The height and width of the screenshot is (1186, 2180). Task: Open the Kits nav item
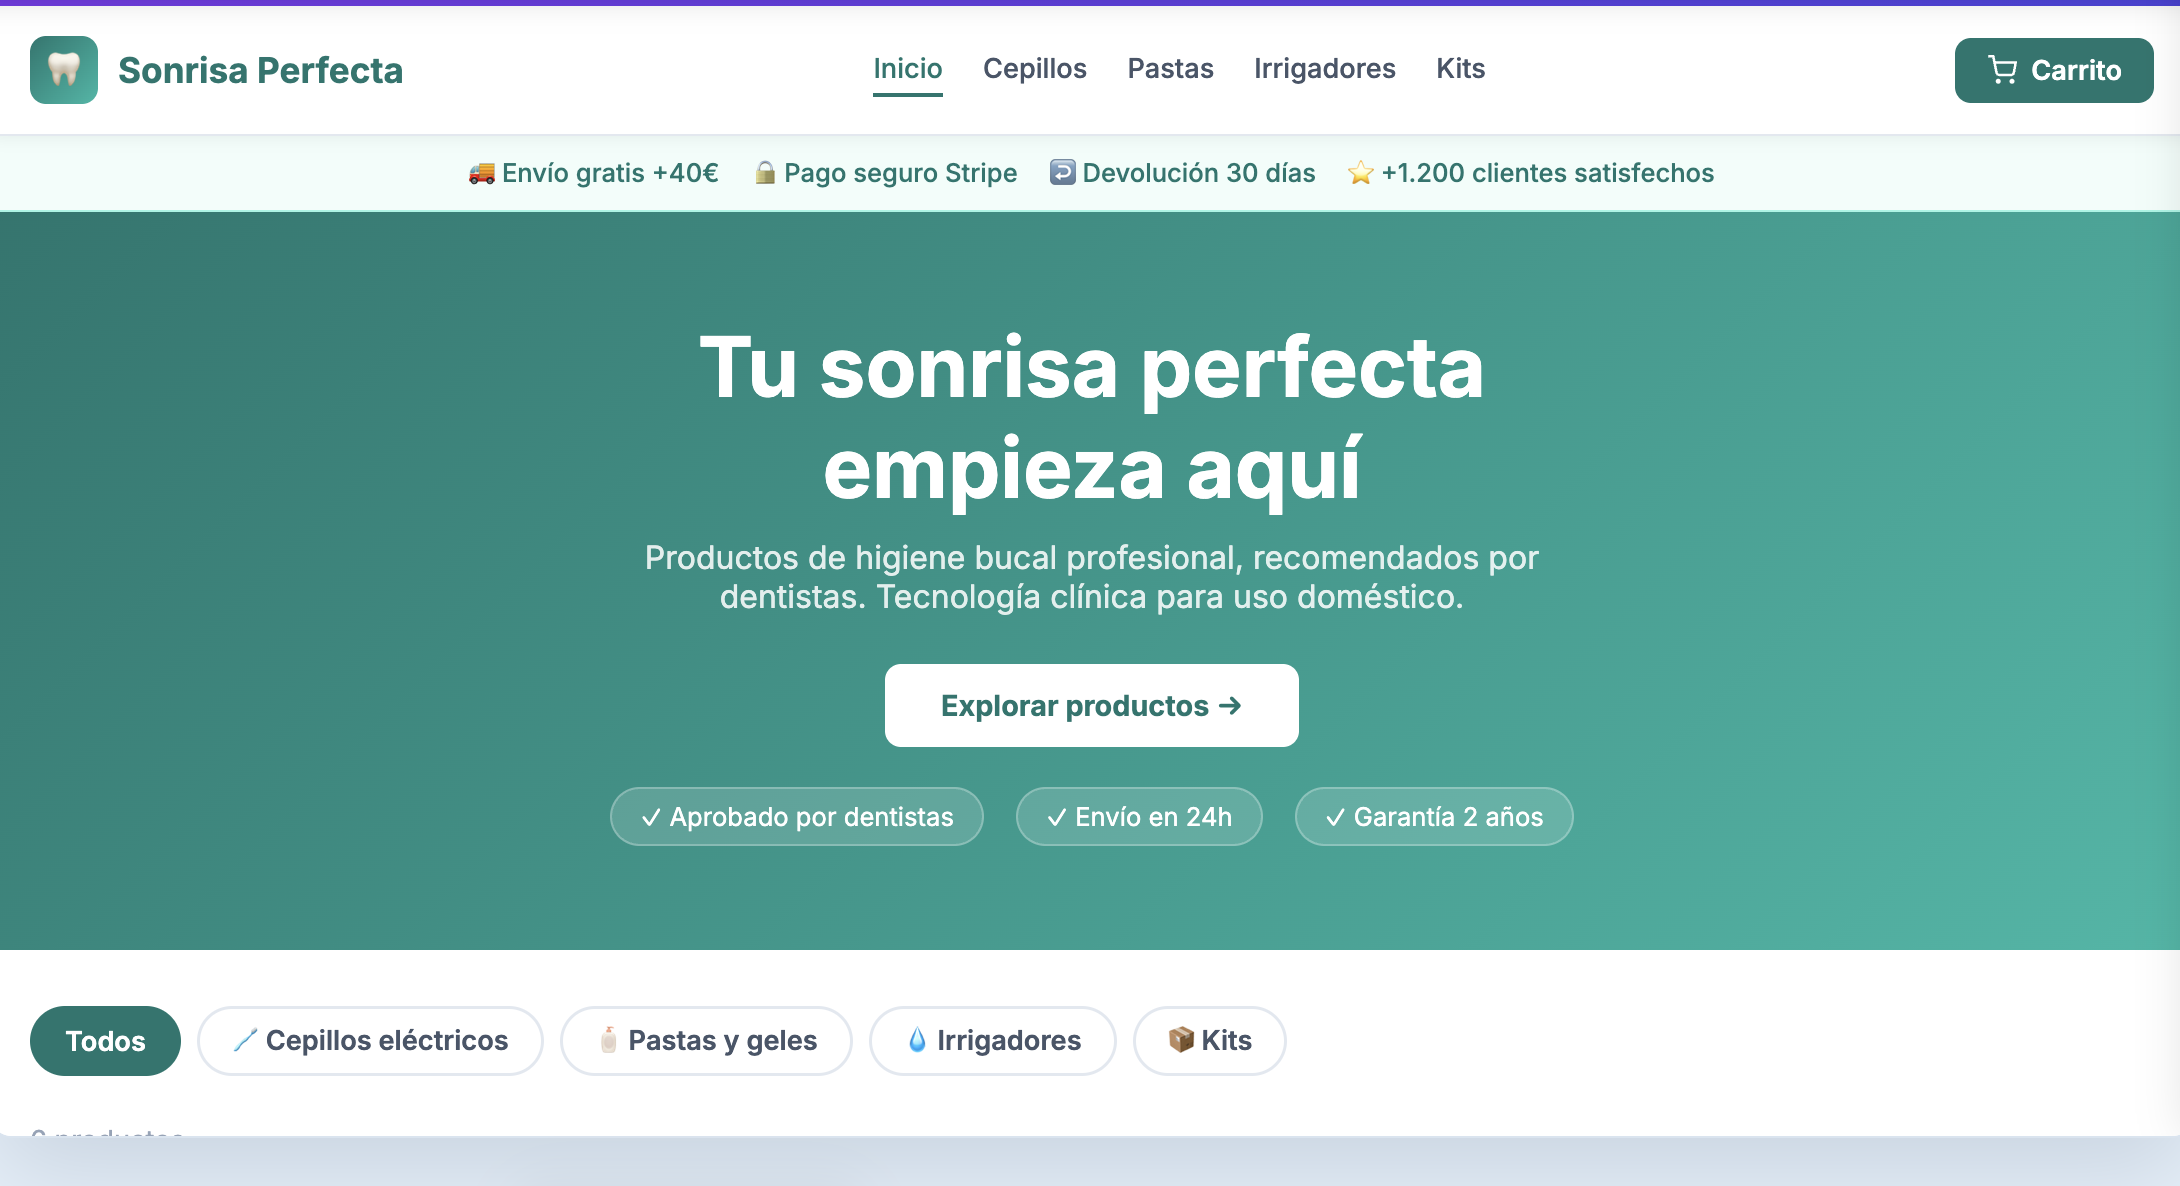(x=1461, y=69)
